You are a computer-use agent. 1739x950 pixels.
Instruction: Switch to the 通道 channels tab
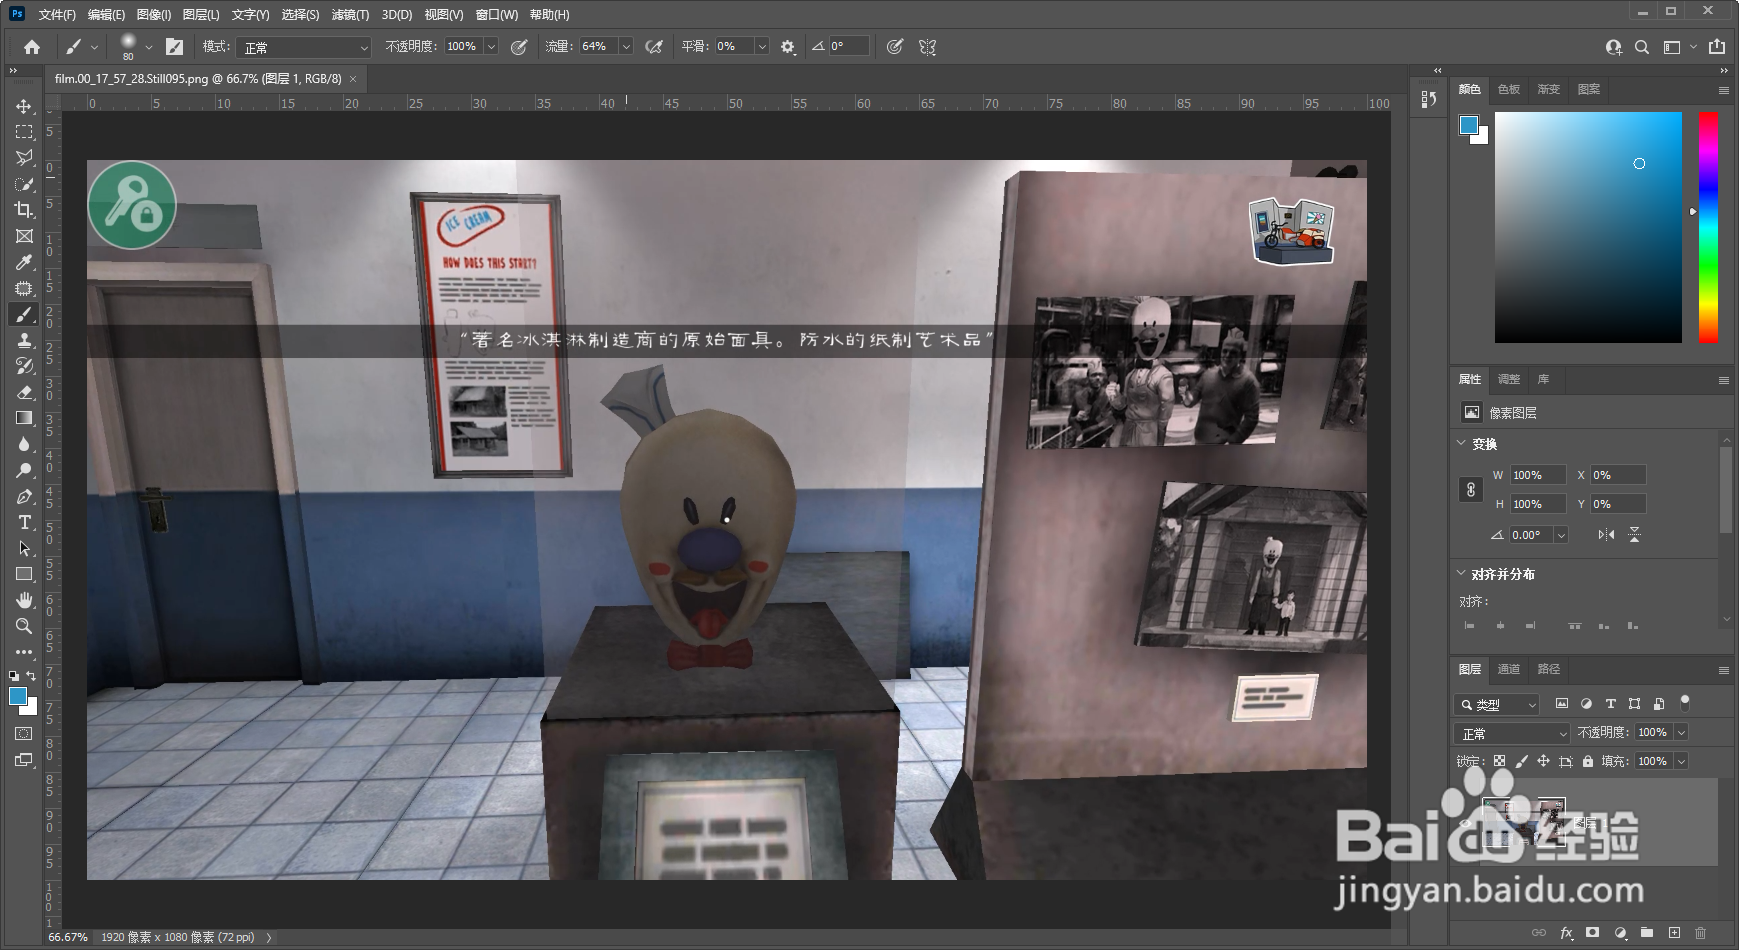click(x=1508, y=669)
